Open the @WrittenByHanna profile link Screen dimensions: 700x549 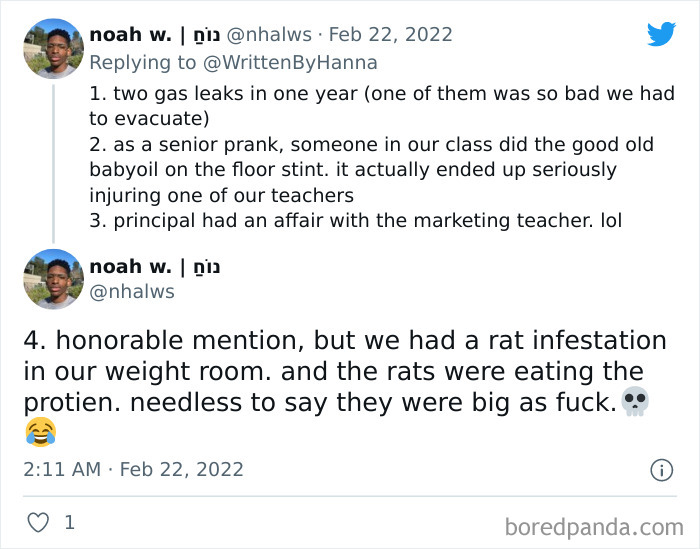(292, 63)
